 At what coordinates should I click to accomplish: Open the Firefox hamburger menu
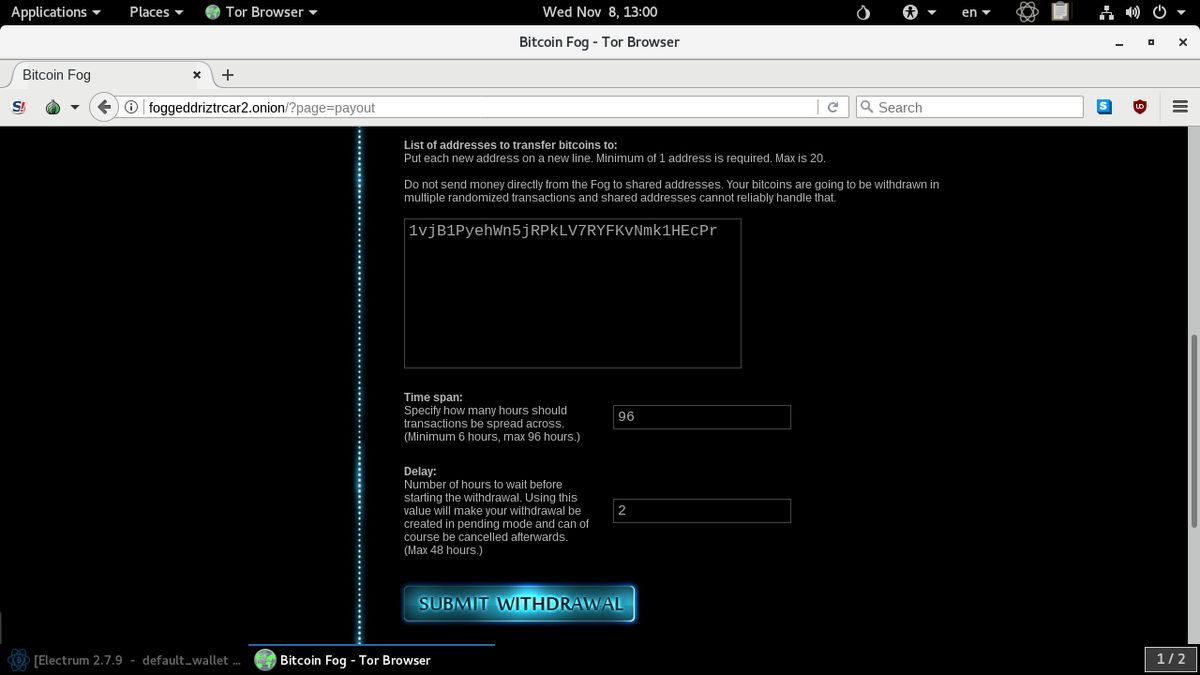pos(1180,106)
